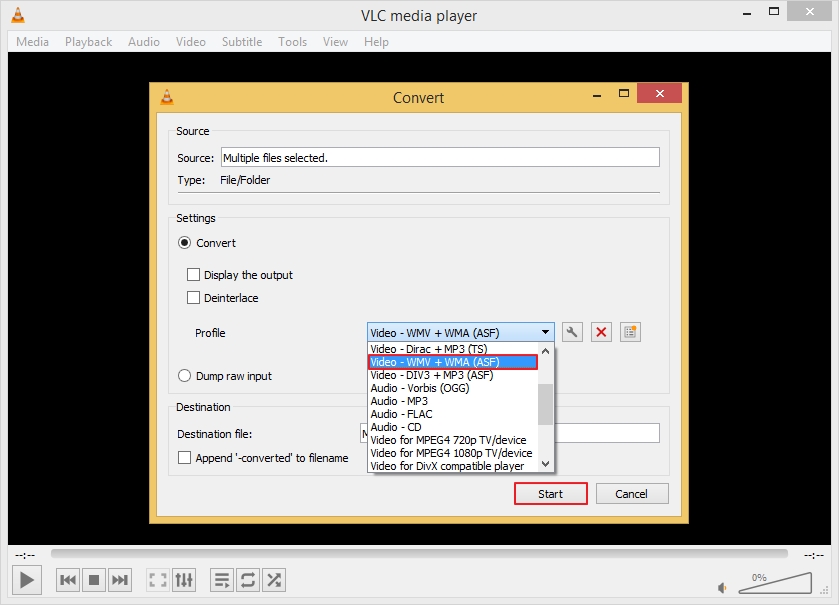This screenshot has width=839, height=605.
Task: Click the Play button in VLC
Action: (x=27, y=580)
